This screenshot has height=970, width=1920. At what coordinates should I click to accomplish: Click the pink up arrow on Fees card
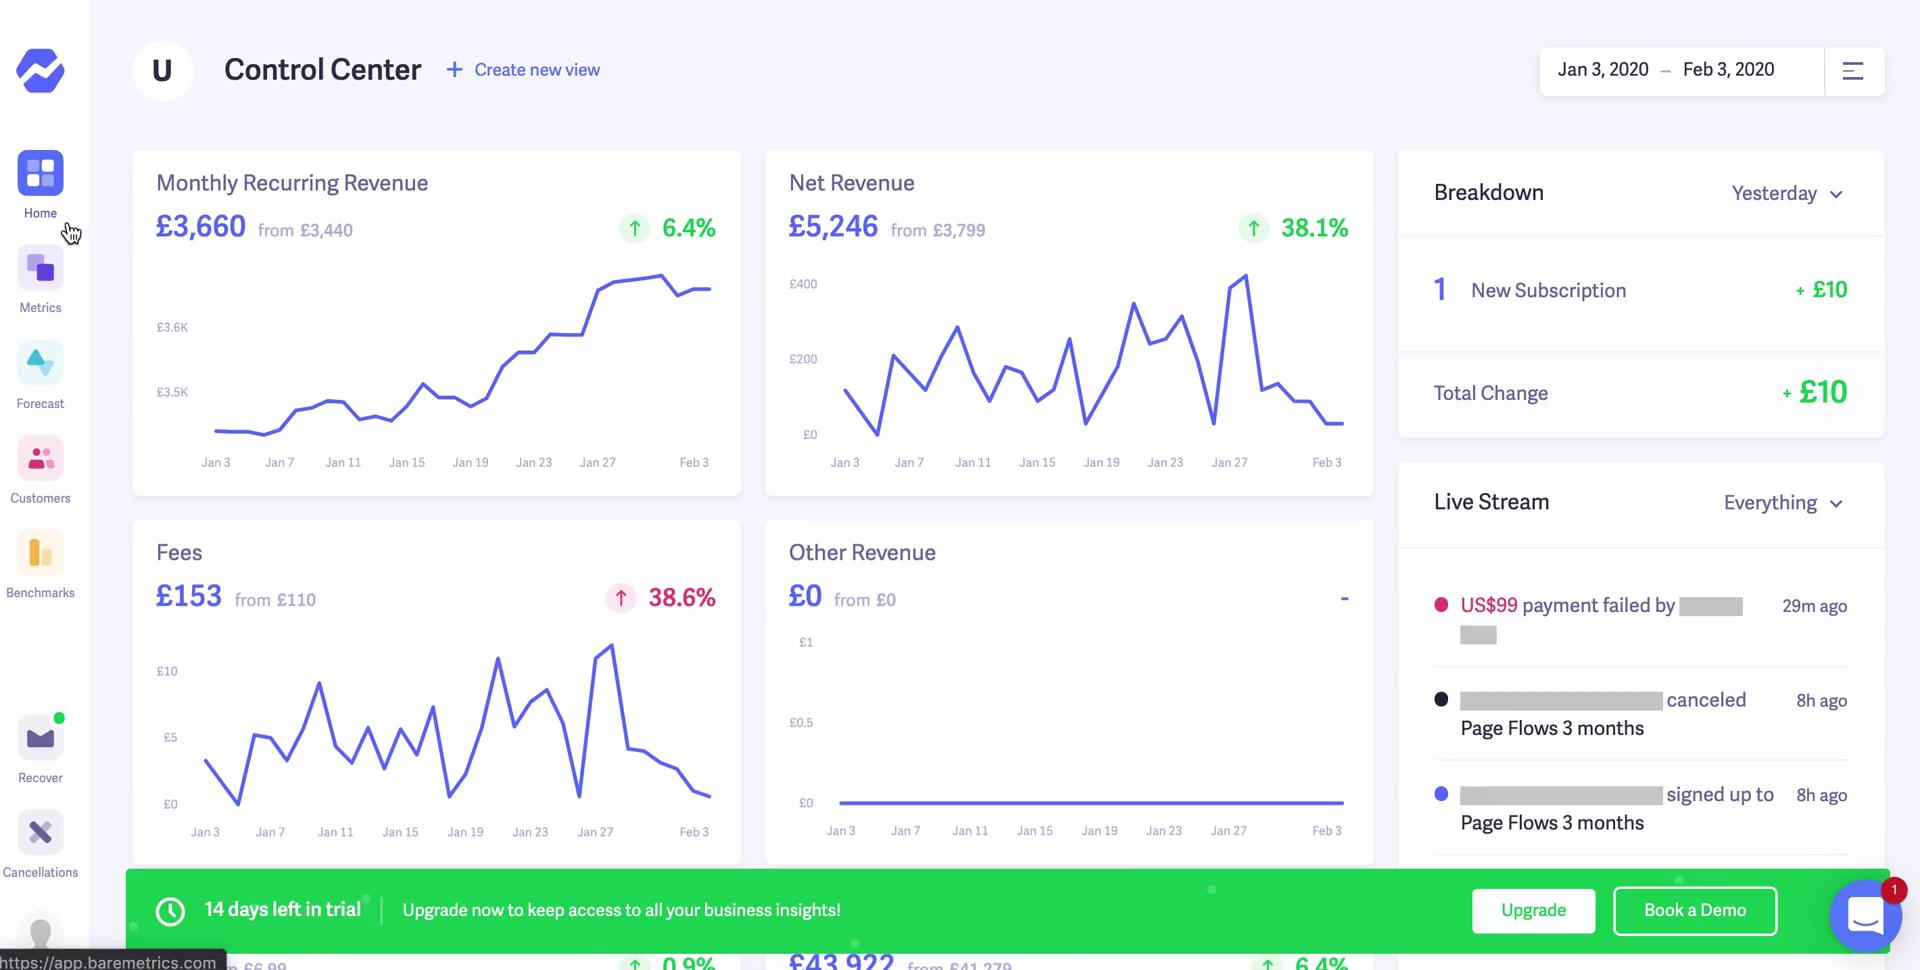(x=621, y=598)
